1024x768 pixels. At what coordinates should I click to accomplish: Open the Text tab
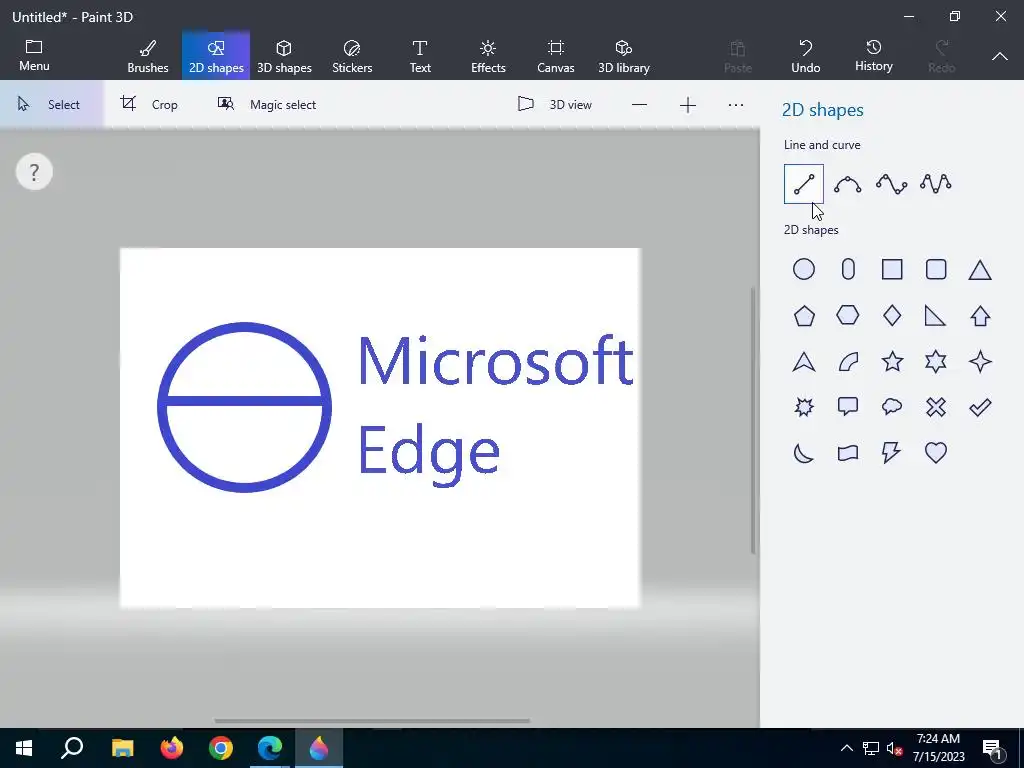[420, 56]
